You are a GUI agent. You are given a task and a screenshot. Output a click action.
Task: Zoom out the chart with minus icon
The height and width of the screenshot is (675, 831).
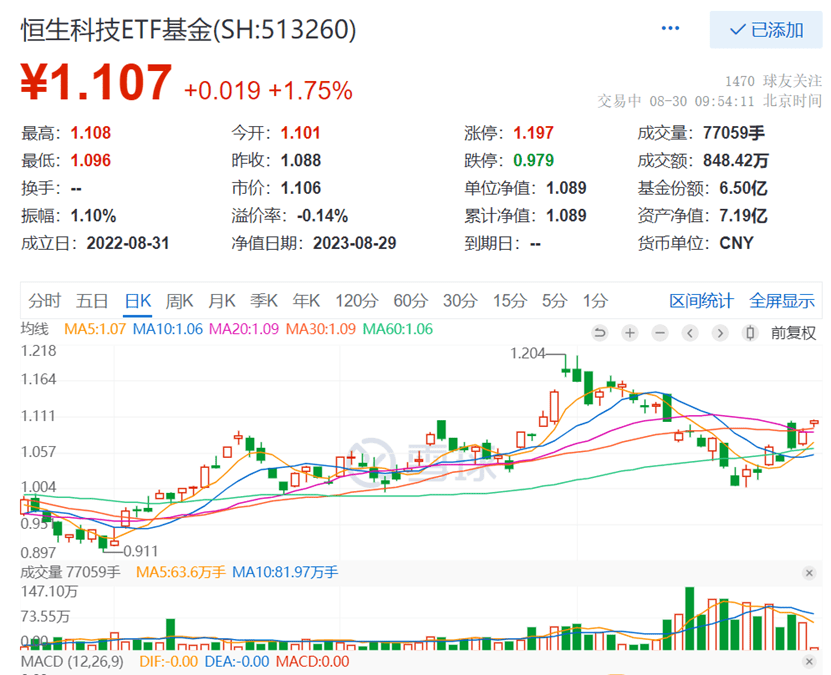coord(660,333)
